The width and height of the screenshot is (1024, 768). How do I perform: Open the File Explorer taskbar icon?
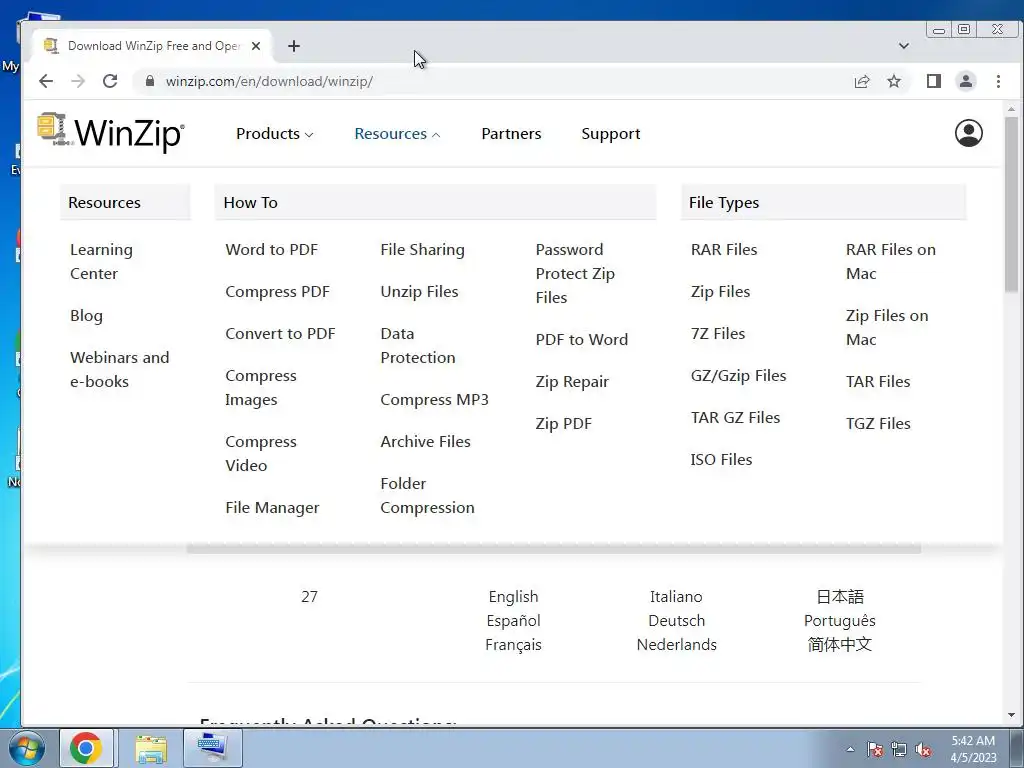pyautogui.click(x=152, y=748)
